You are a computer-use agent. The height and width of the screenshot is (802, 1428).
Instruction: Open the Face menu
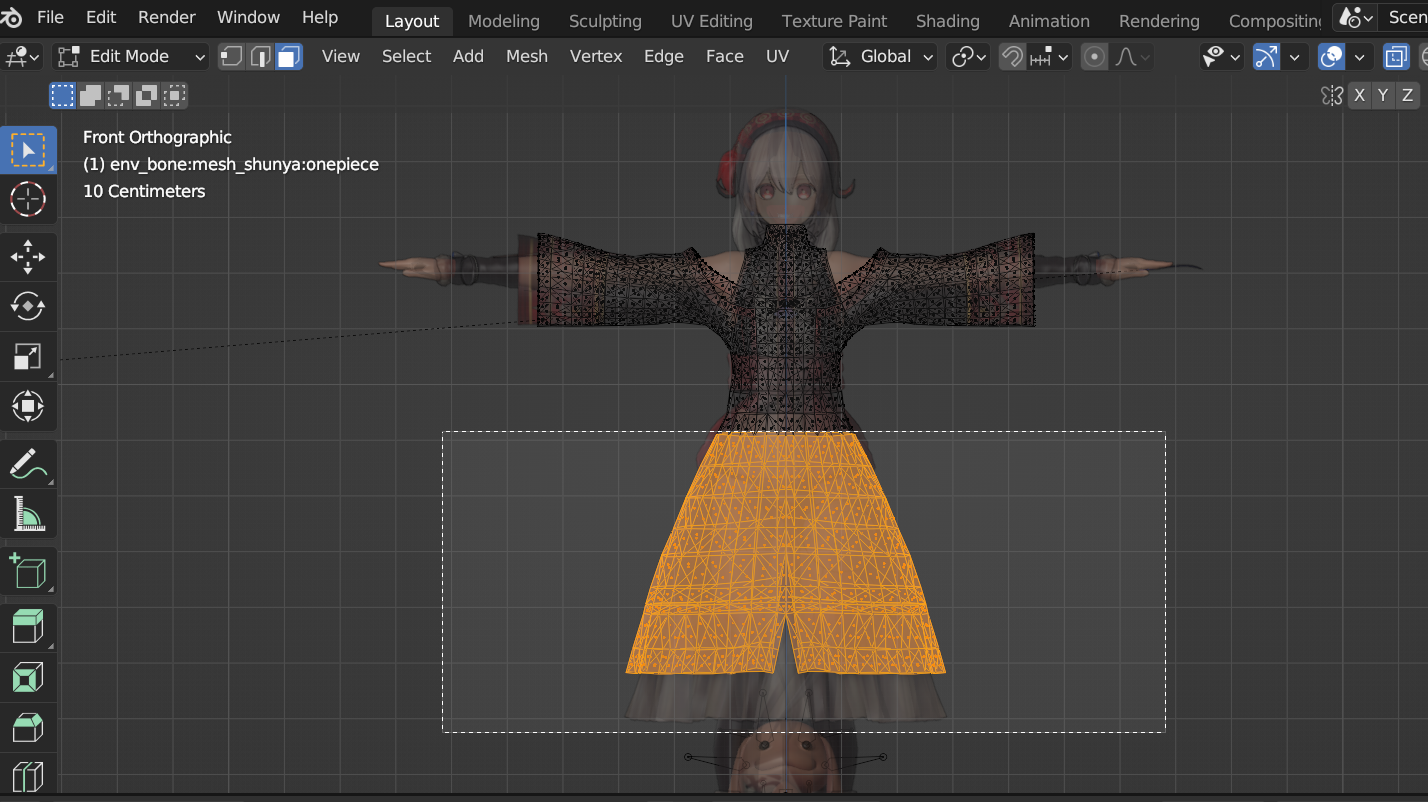click(x=725, y=57)
